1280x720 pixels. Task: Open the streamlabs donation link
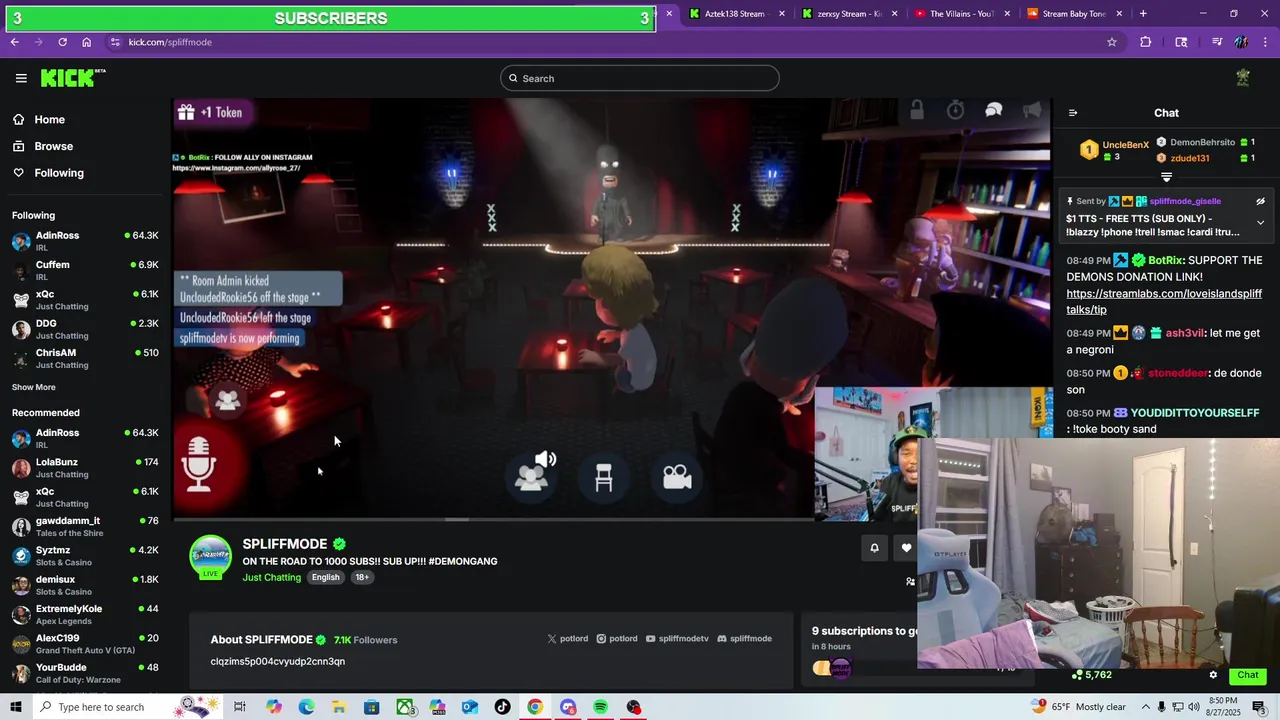(x=1164, y=302)
